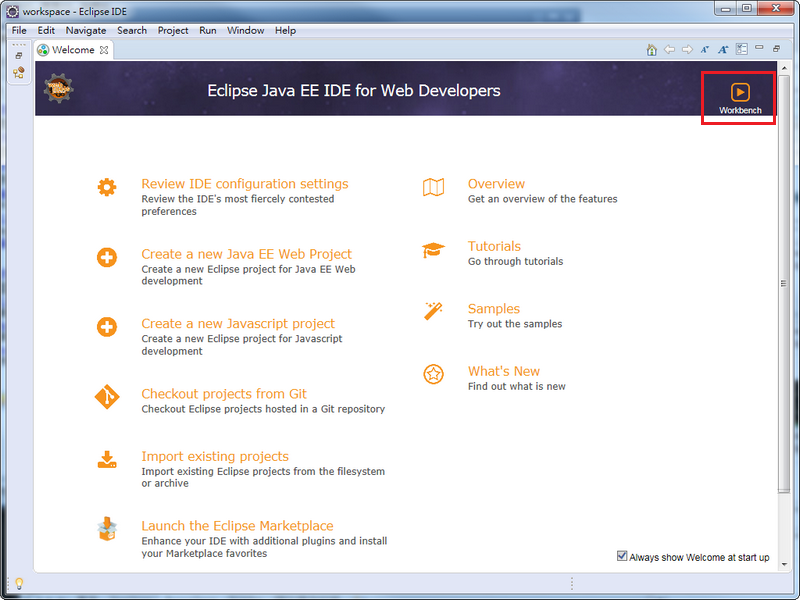Click the Workbench play icon
The width and height of the screenshot is (800, 600).
coord(740,92)
